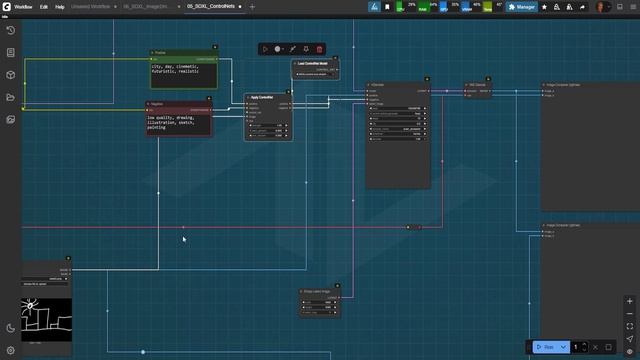
Task: Clear pending tasks square icon
Action: (608, 347)
